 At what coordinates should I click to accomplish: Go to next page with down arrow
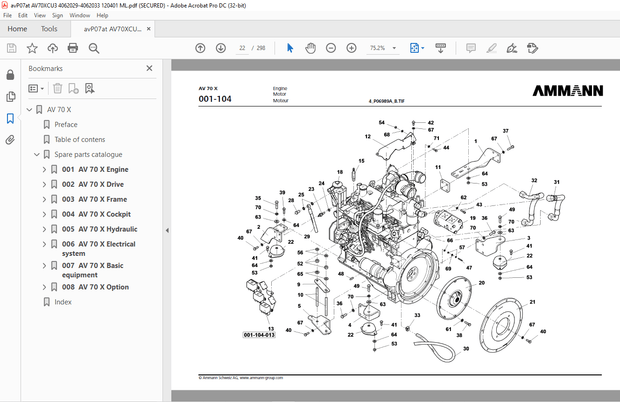coord(219,48)
